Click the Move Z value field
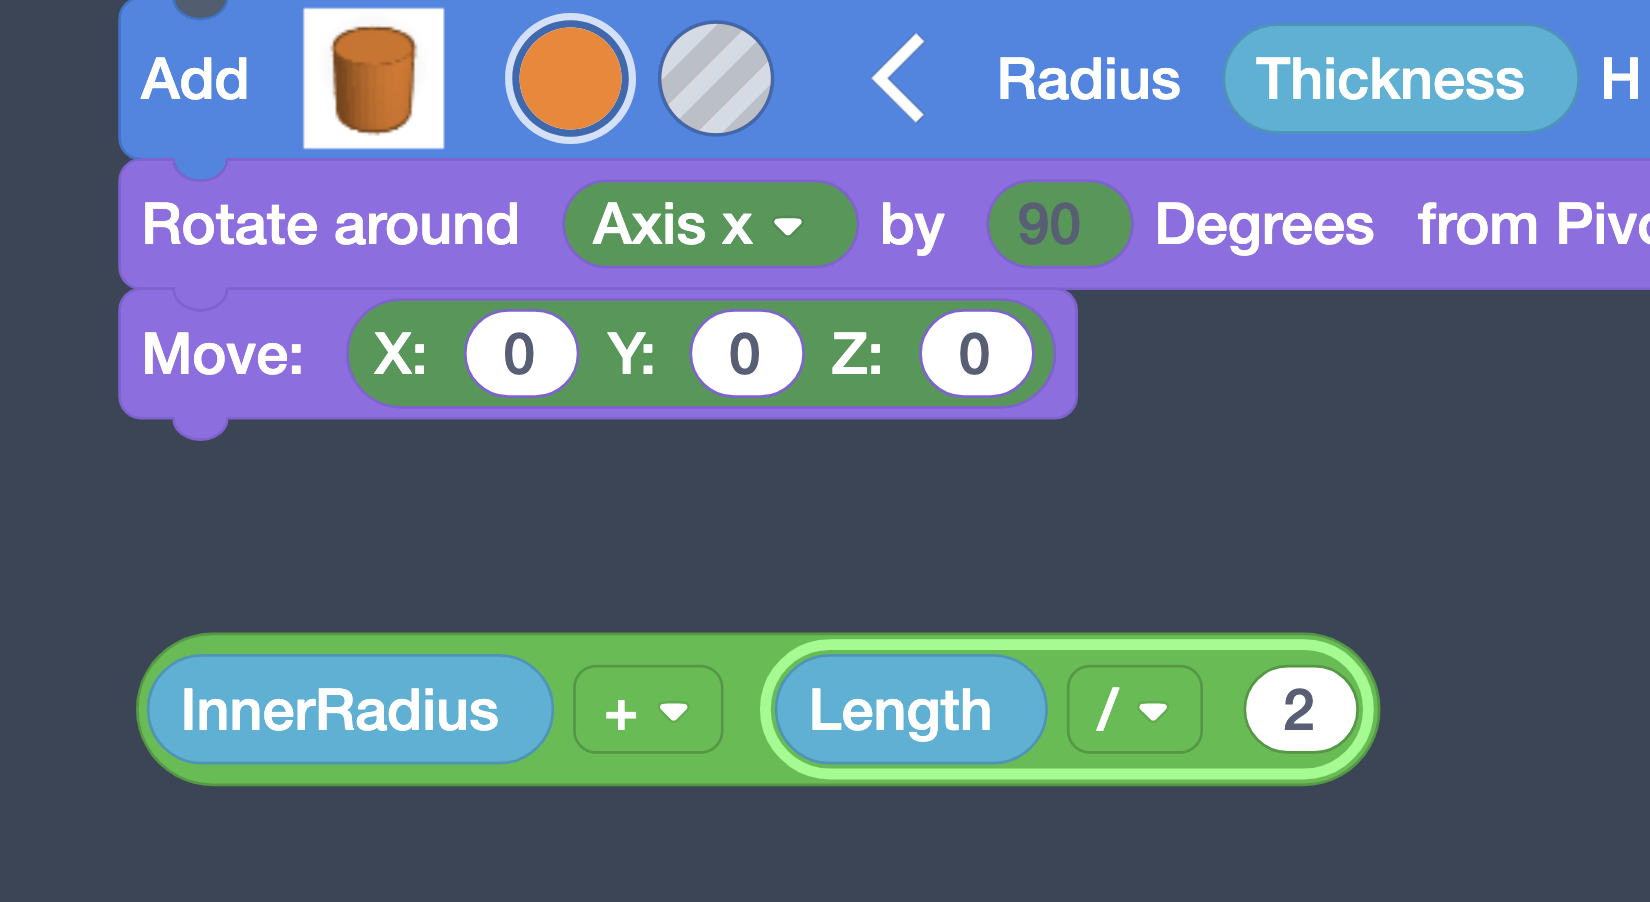 (x=976, y=354)
